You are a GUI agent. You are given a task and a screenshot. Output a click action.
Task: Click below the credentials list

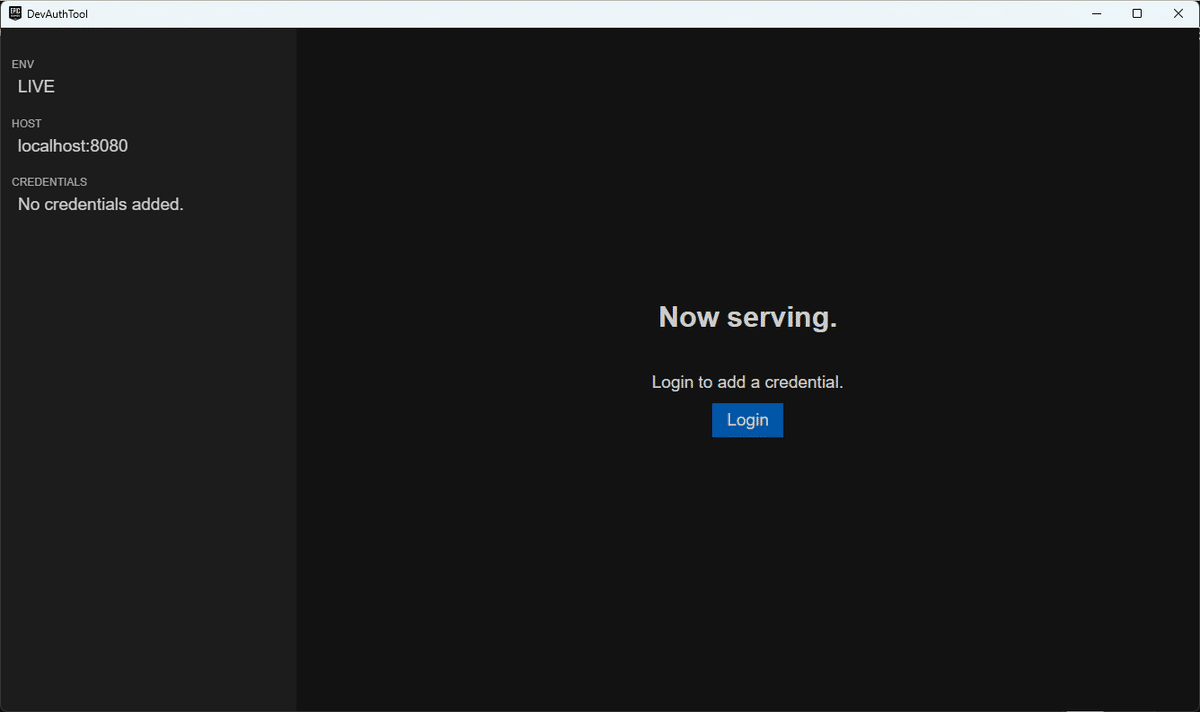[x=148, y=300]
